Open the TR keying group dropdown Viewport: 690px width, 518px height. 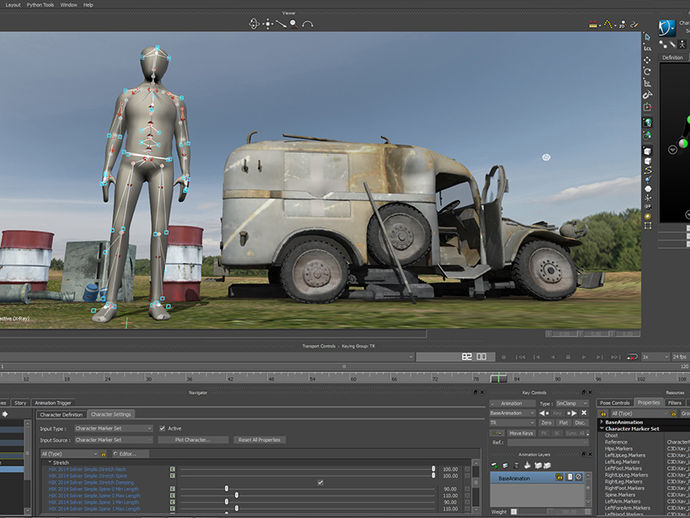pyautogui.click(x=512, y=422)
